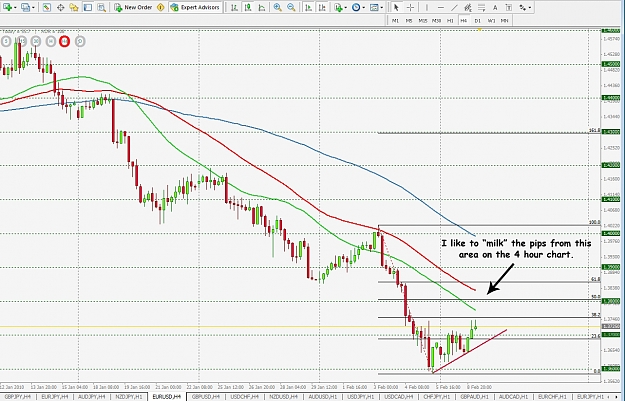
Task: Open the Data Window crosshair icon
Action: (60, 7)
